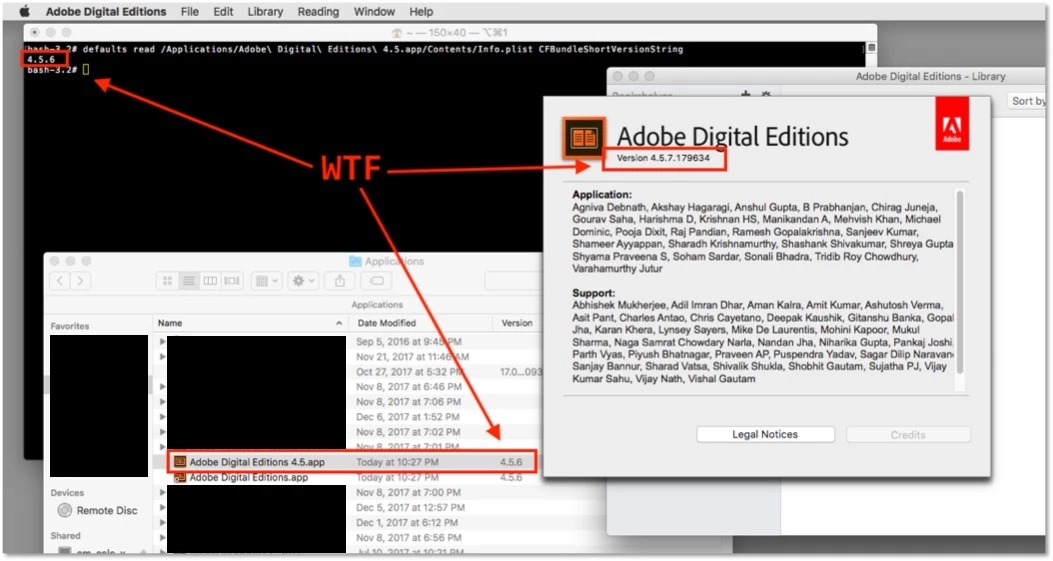Open the File menu
This screenshot has height=561, width=1053.
pyautogui.click(x=189, y=11)
